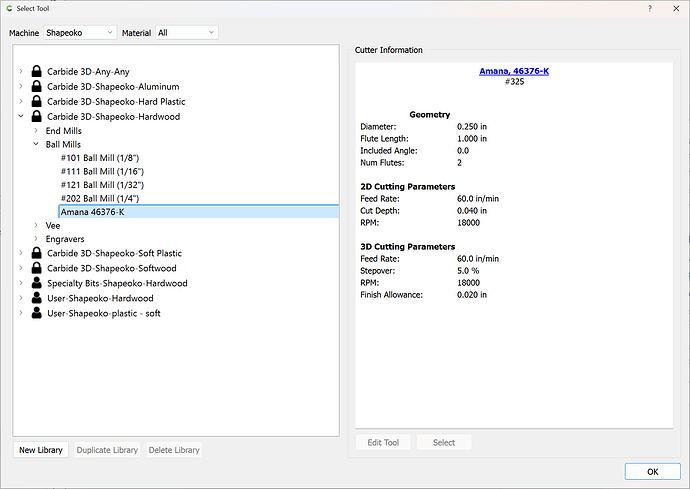
Task: Select the Amana 46376-K tool row
Action: tap(198, 212)
